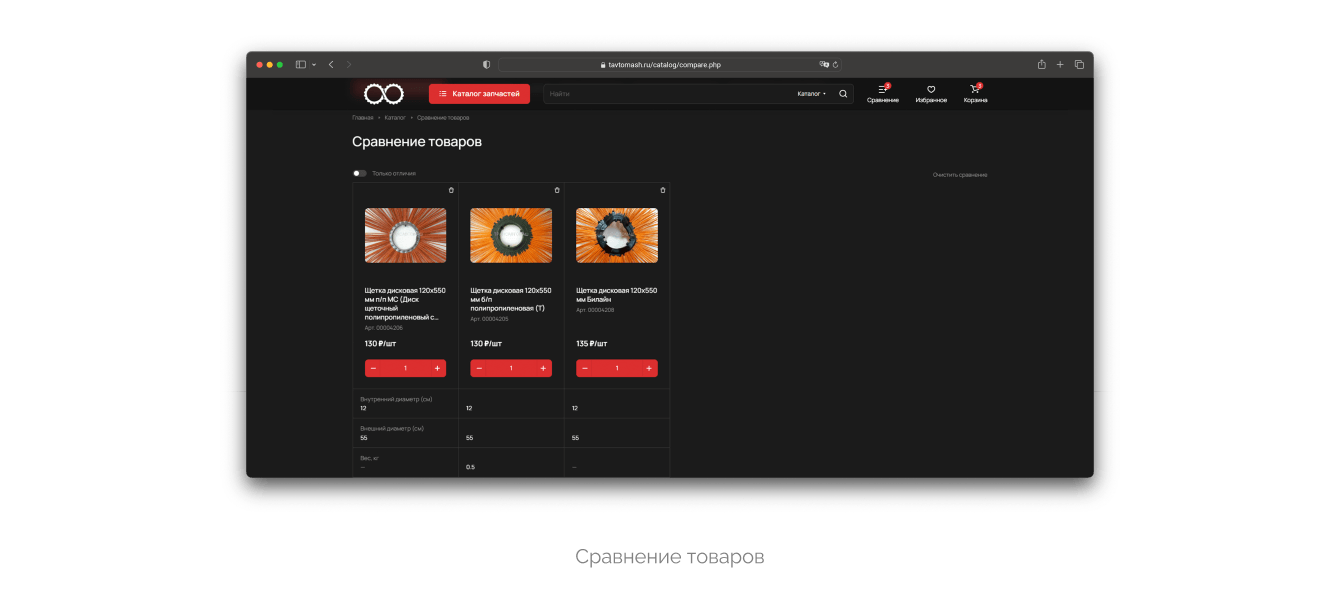
Task: Open the Каталог запчастей menu
Action: click(479, 94)
